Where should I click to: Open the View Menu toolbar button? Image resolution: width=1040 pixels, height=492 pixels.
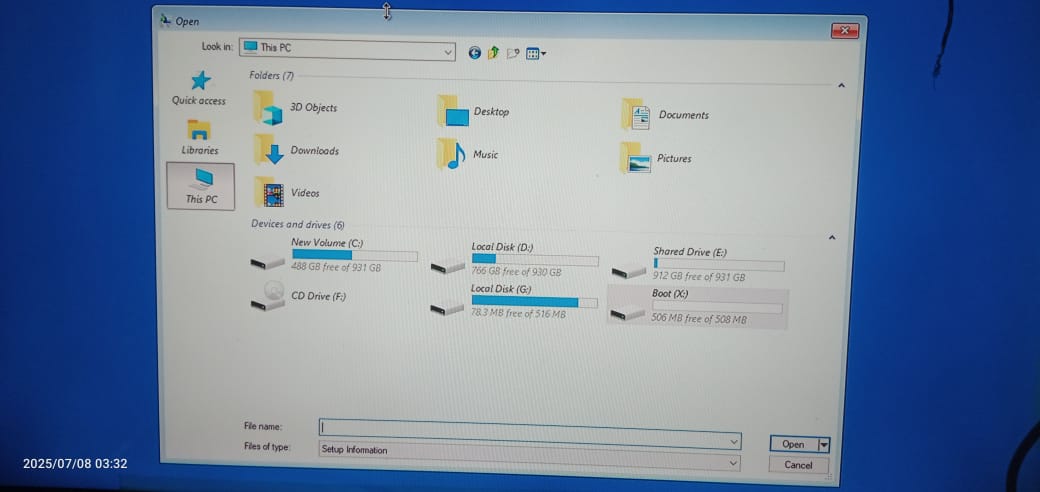pyautogui.click(x=535, y=54)
